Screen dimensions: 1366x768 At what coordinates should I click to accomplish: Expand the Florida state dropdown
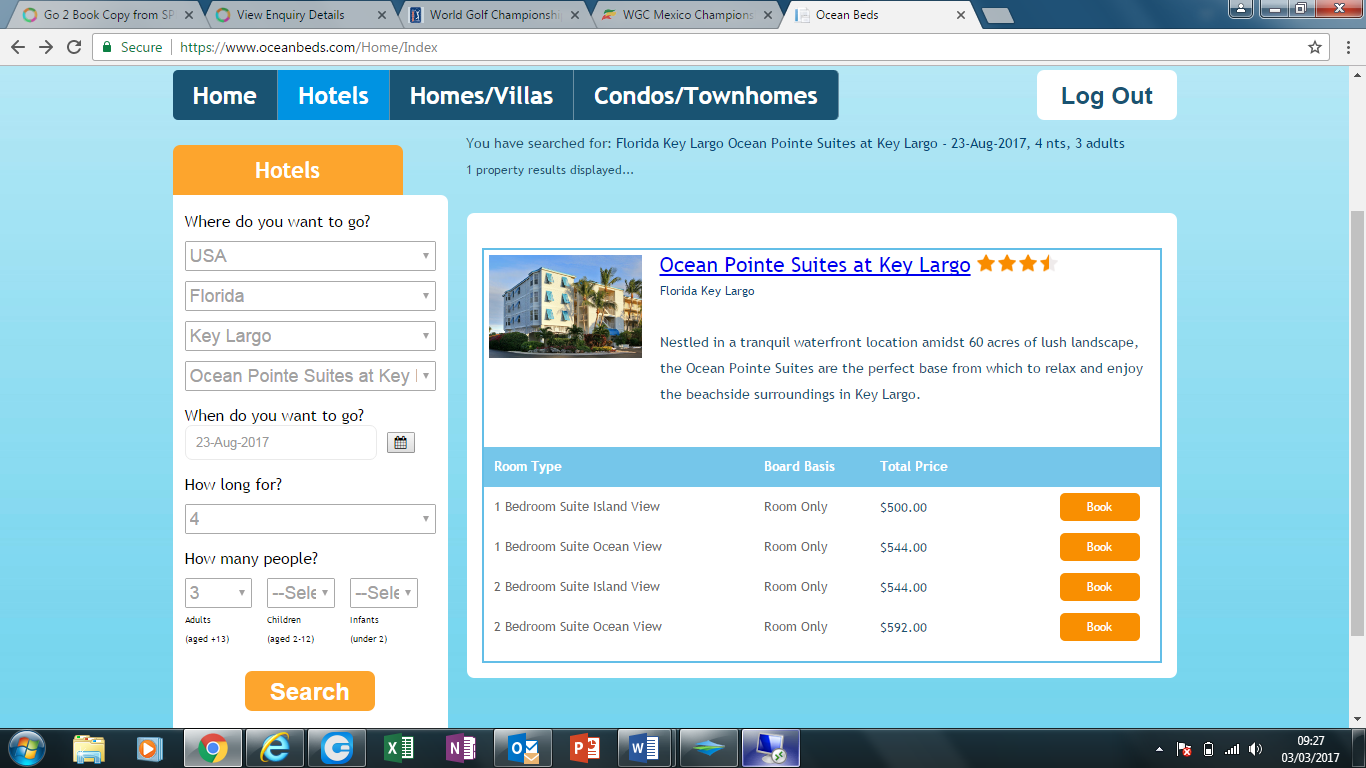tap(310, 296)
